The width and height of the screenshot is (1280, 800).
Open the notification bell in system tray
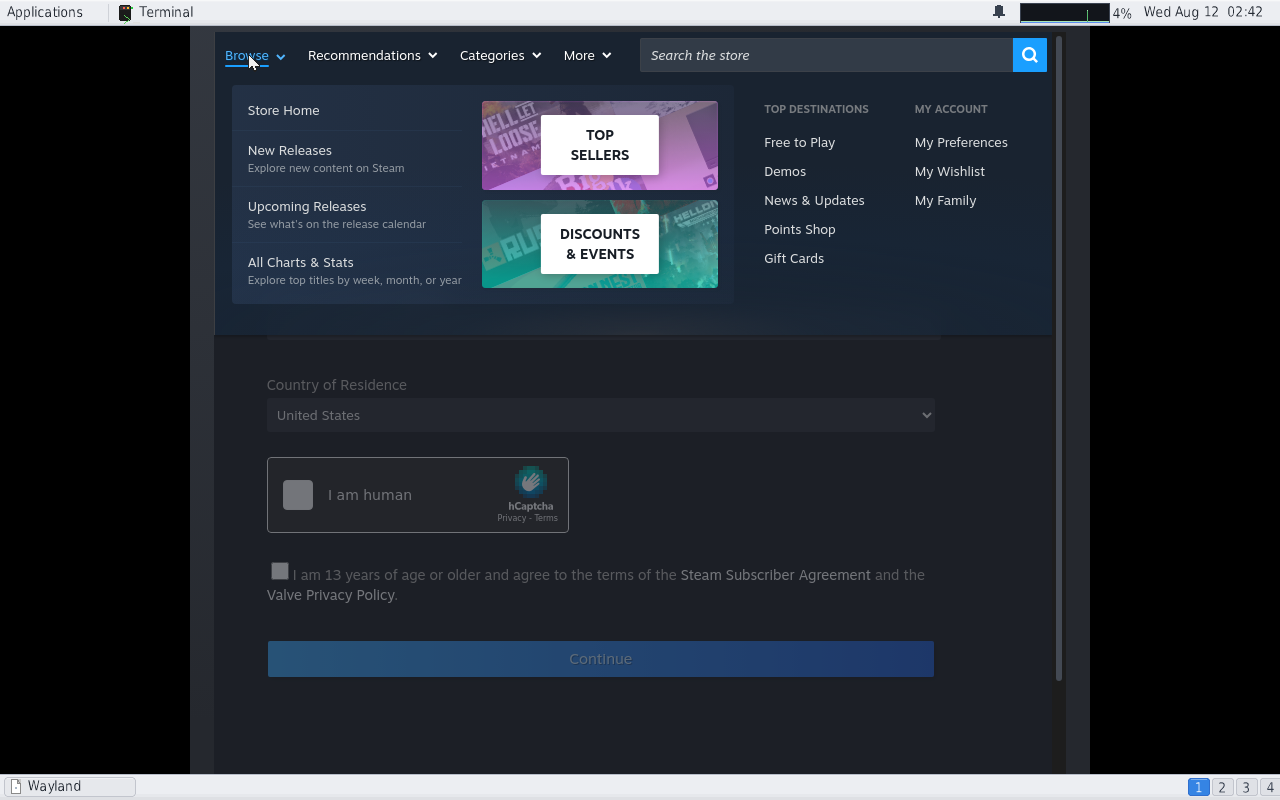[x=998, y=12]
